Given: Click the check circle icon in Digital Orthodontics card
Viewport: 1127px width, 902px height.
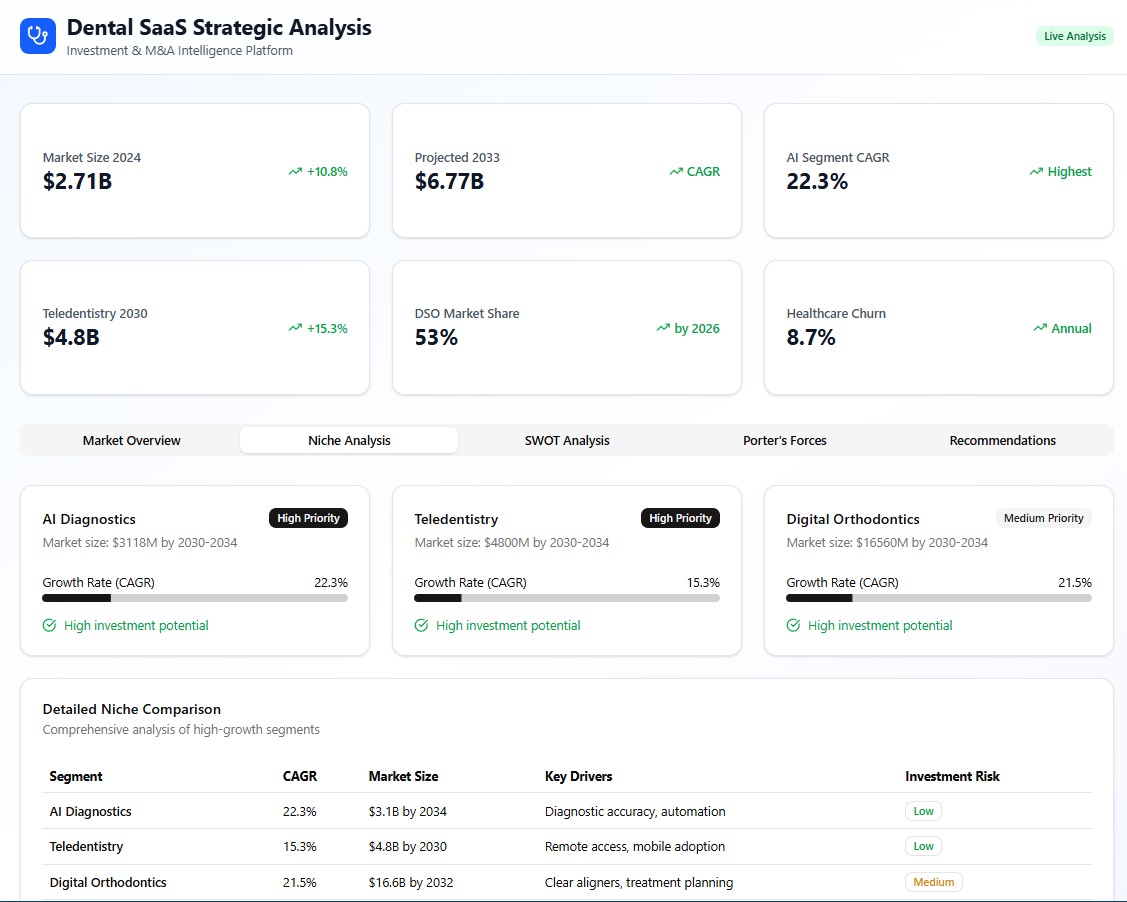Looking at the screenshot, I should pos(794,626).
